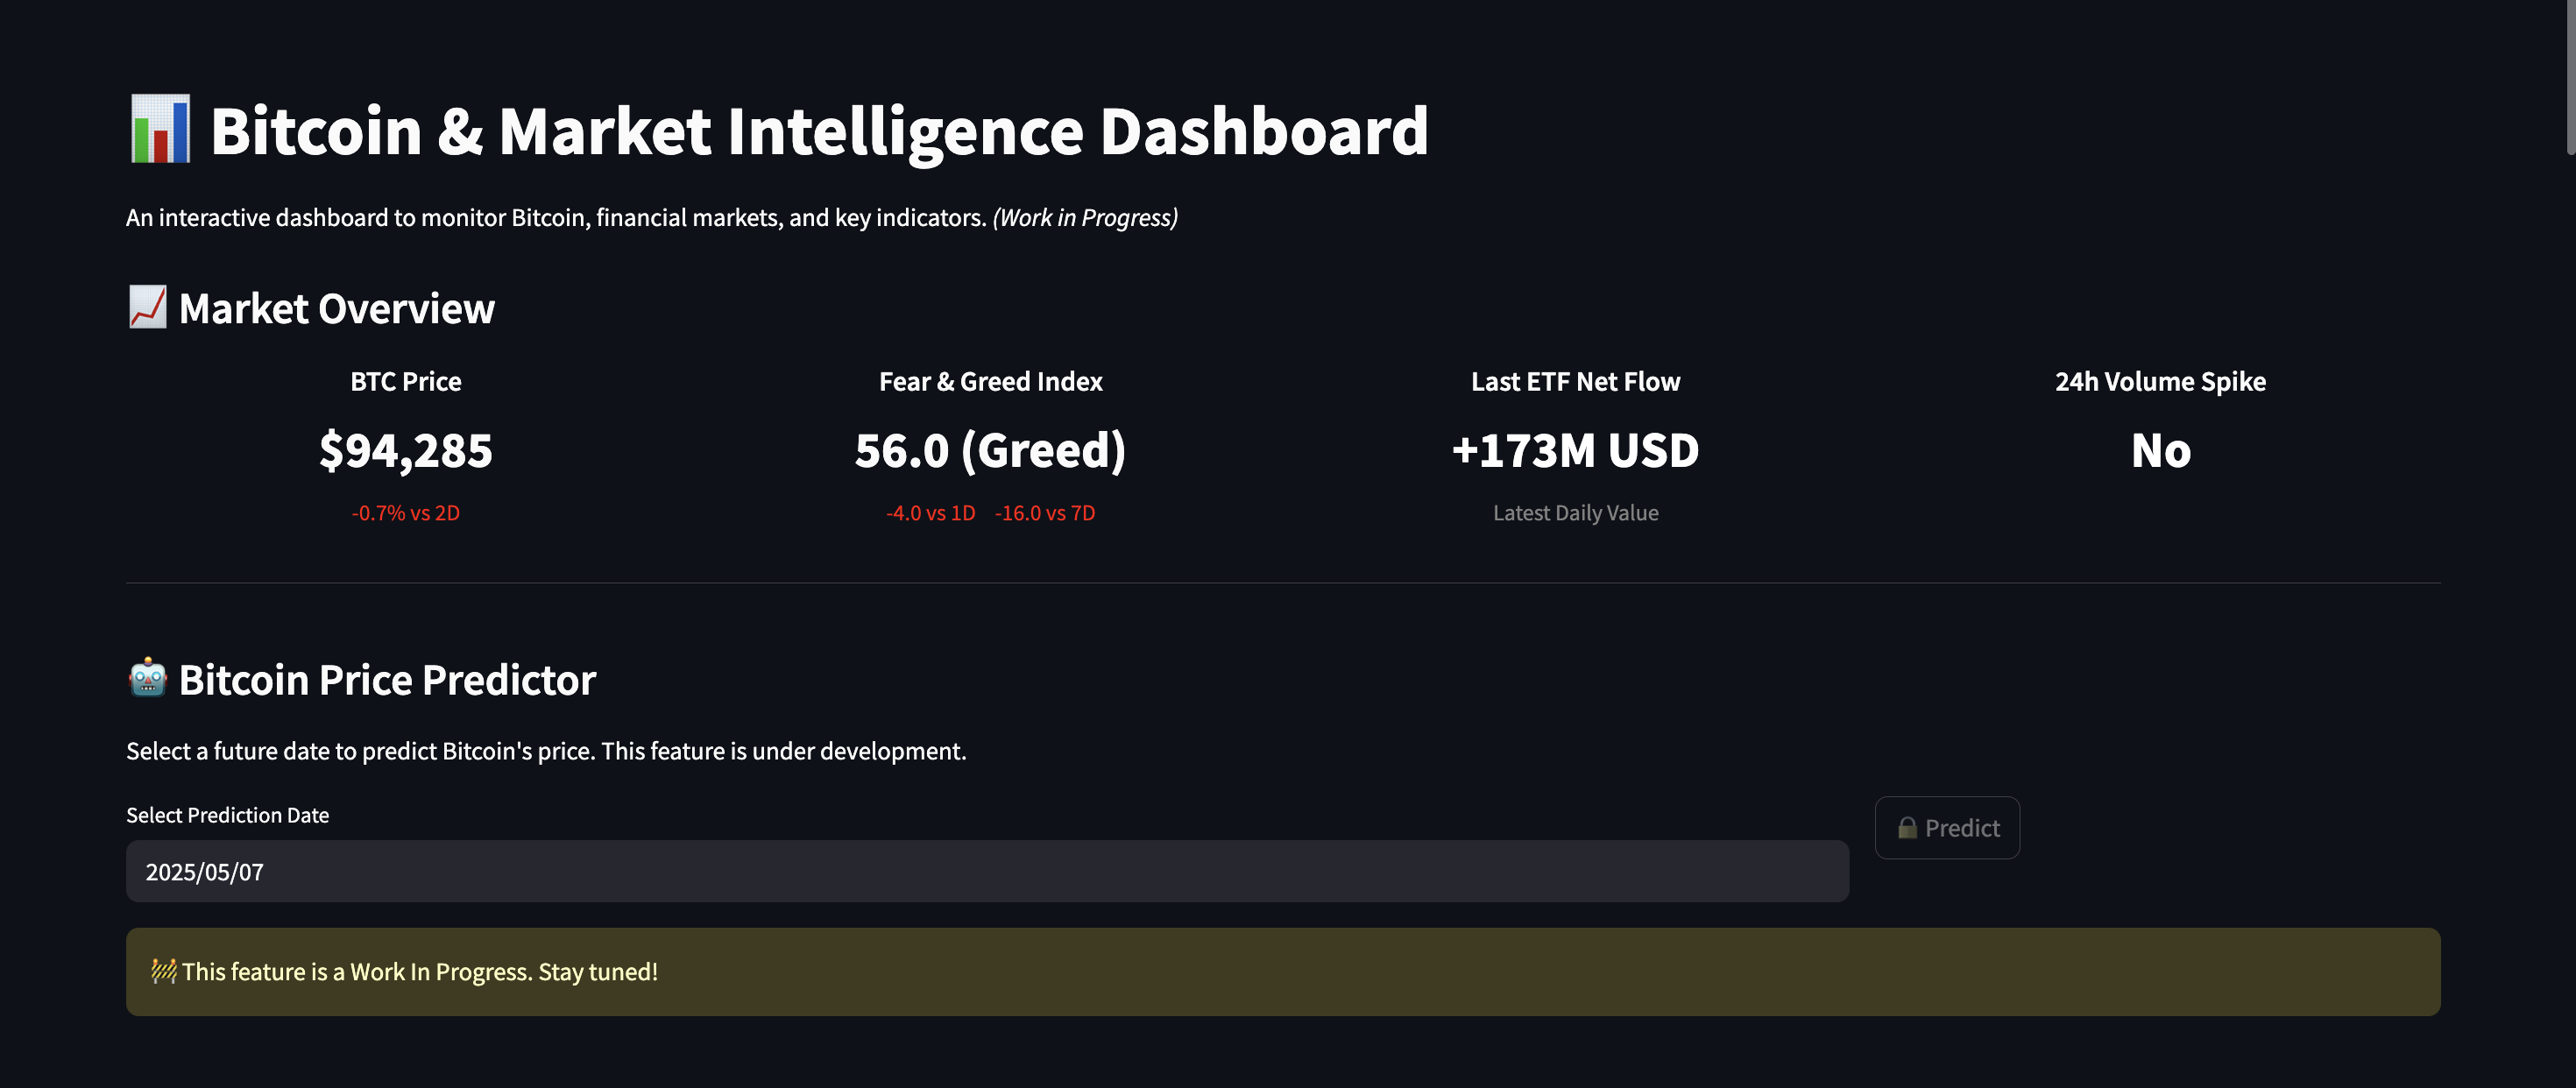Click the Select Prediction Date label
This screenshot has height=1088, width=2576.
227,815
